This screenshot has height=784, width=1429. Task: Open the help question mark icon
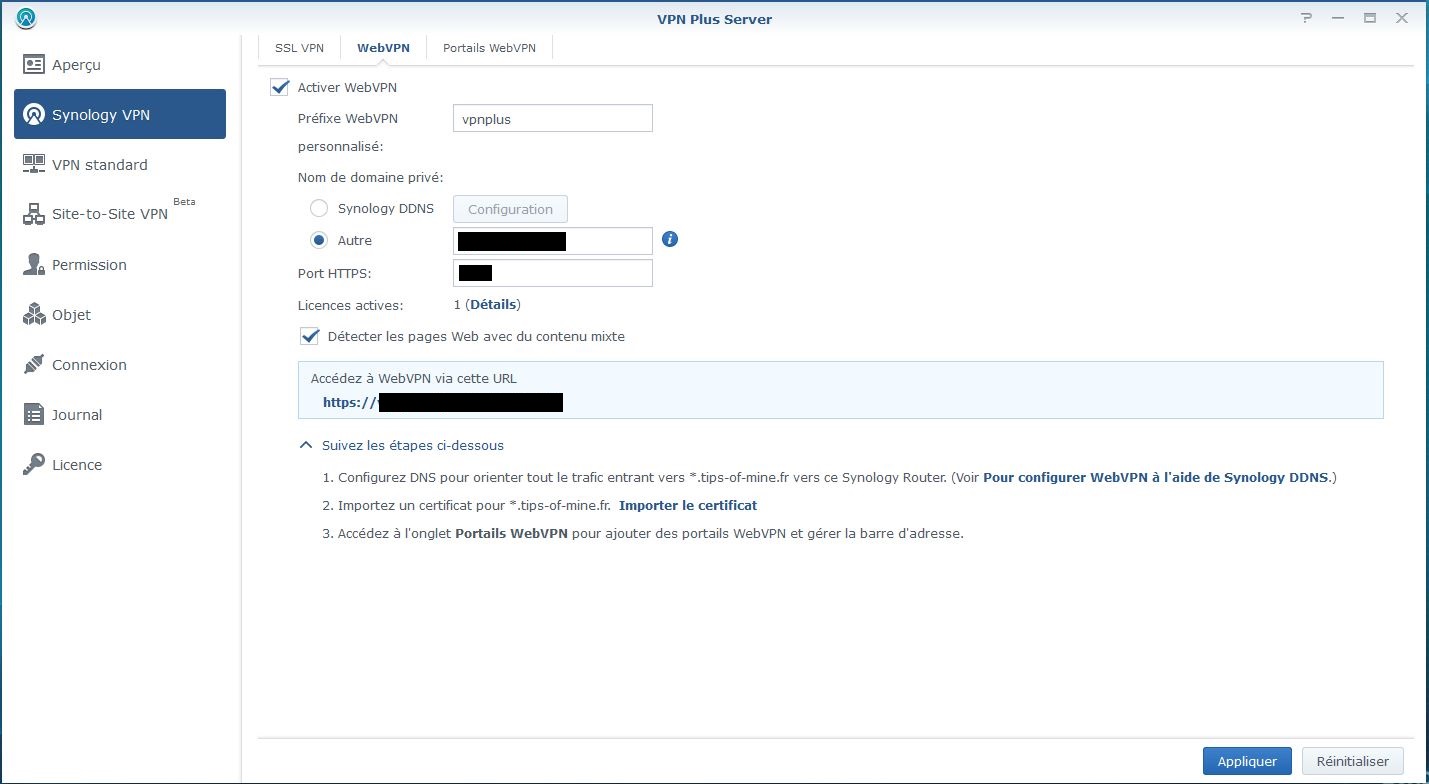pyautogui.click(x=1306, y=18)
